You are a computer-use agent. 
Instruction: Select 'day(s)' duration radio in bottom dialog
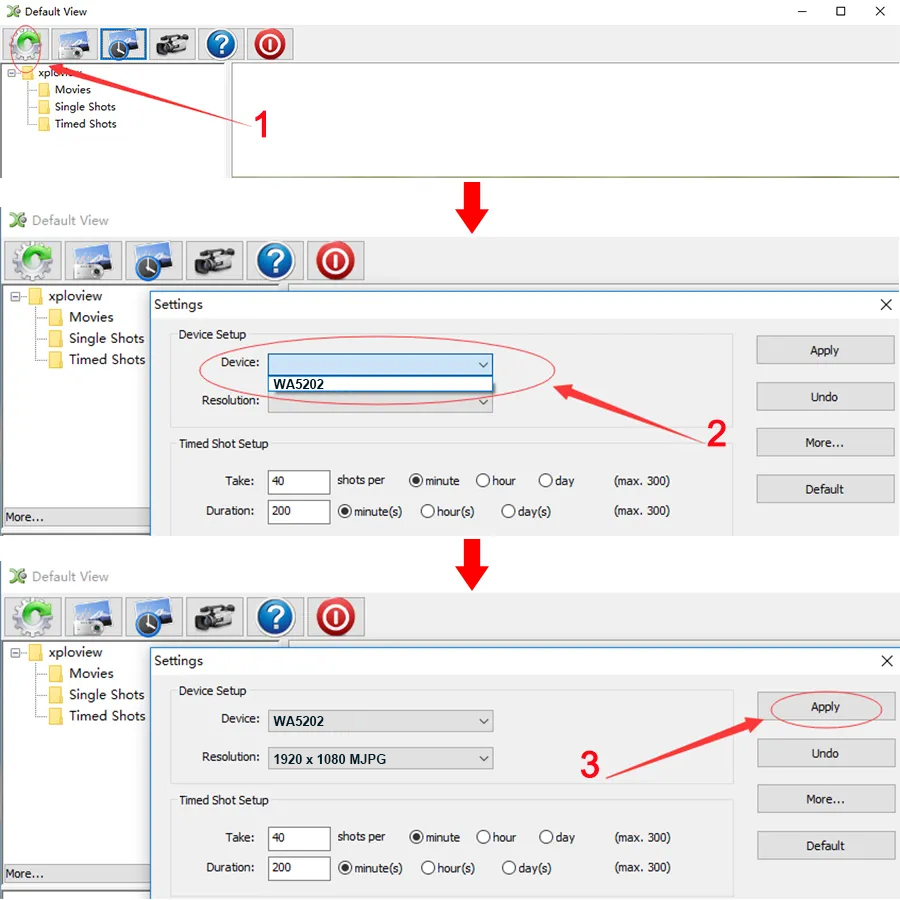pos(510,867)
